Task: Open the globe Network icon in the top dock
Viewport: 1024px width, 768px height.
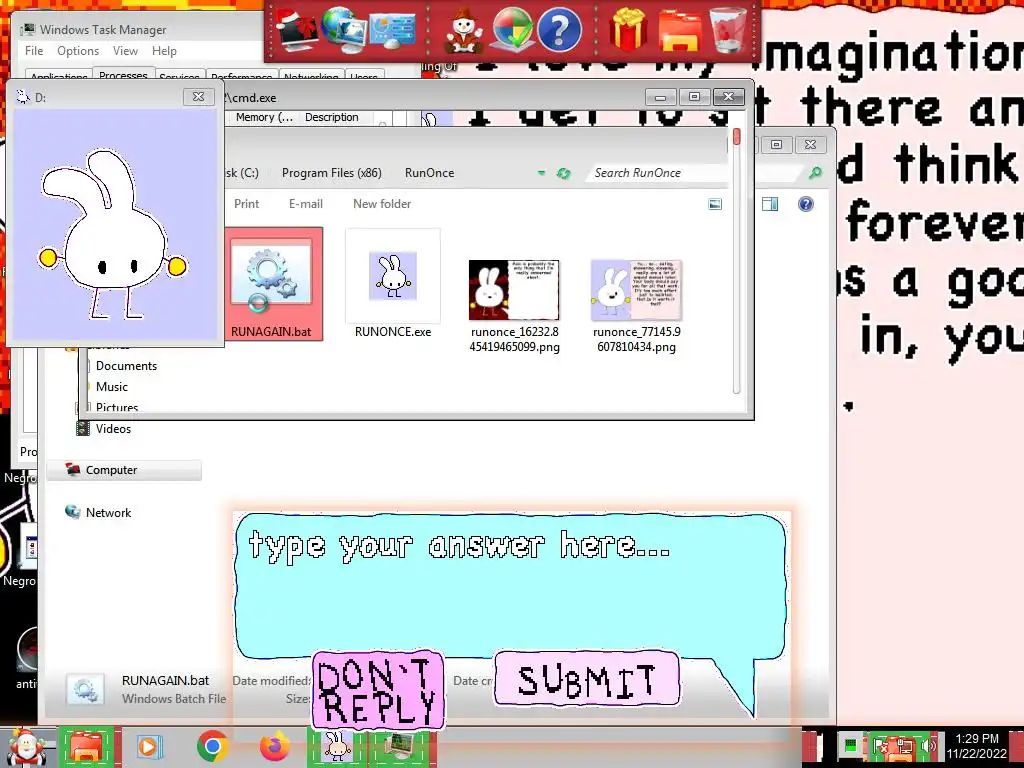Action: click(344, 29)
